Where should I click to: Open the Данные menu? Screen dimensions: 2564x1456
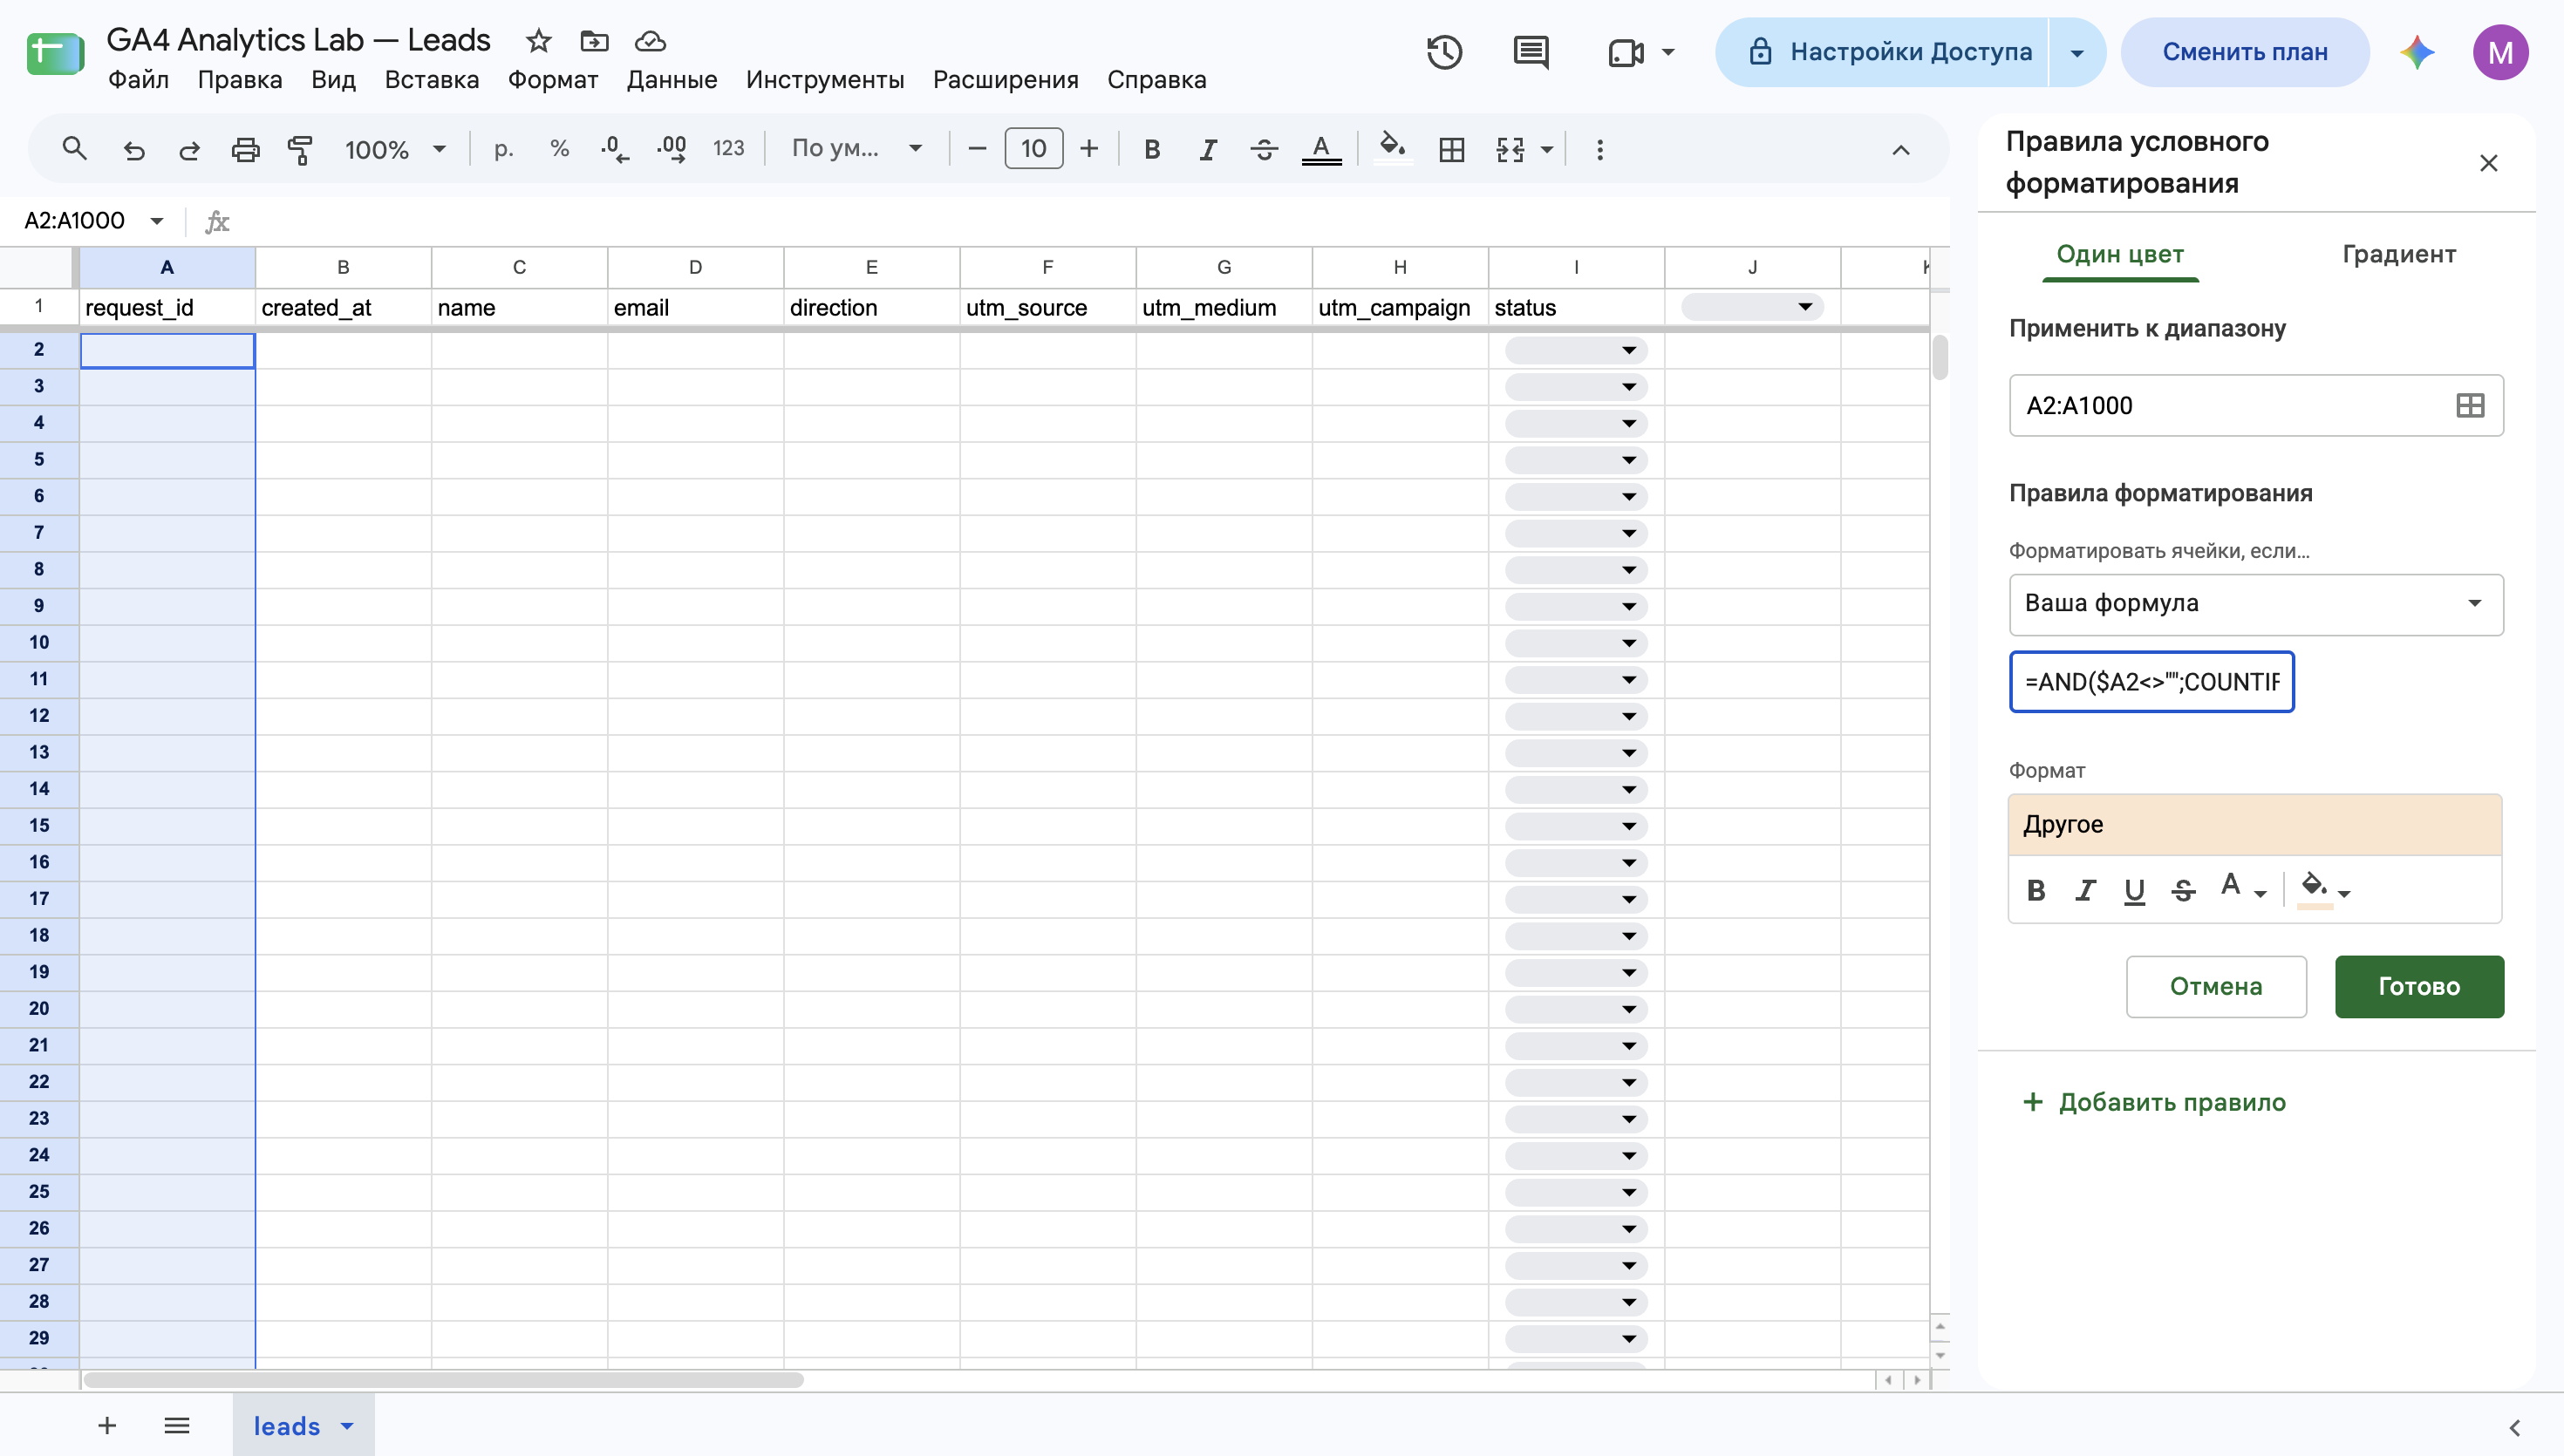(672, 80)
